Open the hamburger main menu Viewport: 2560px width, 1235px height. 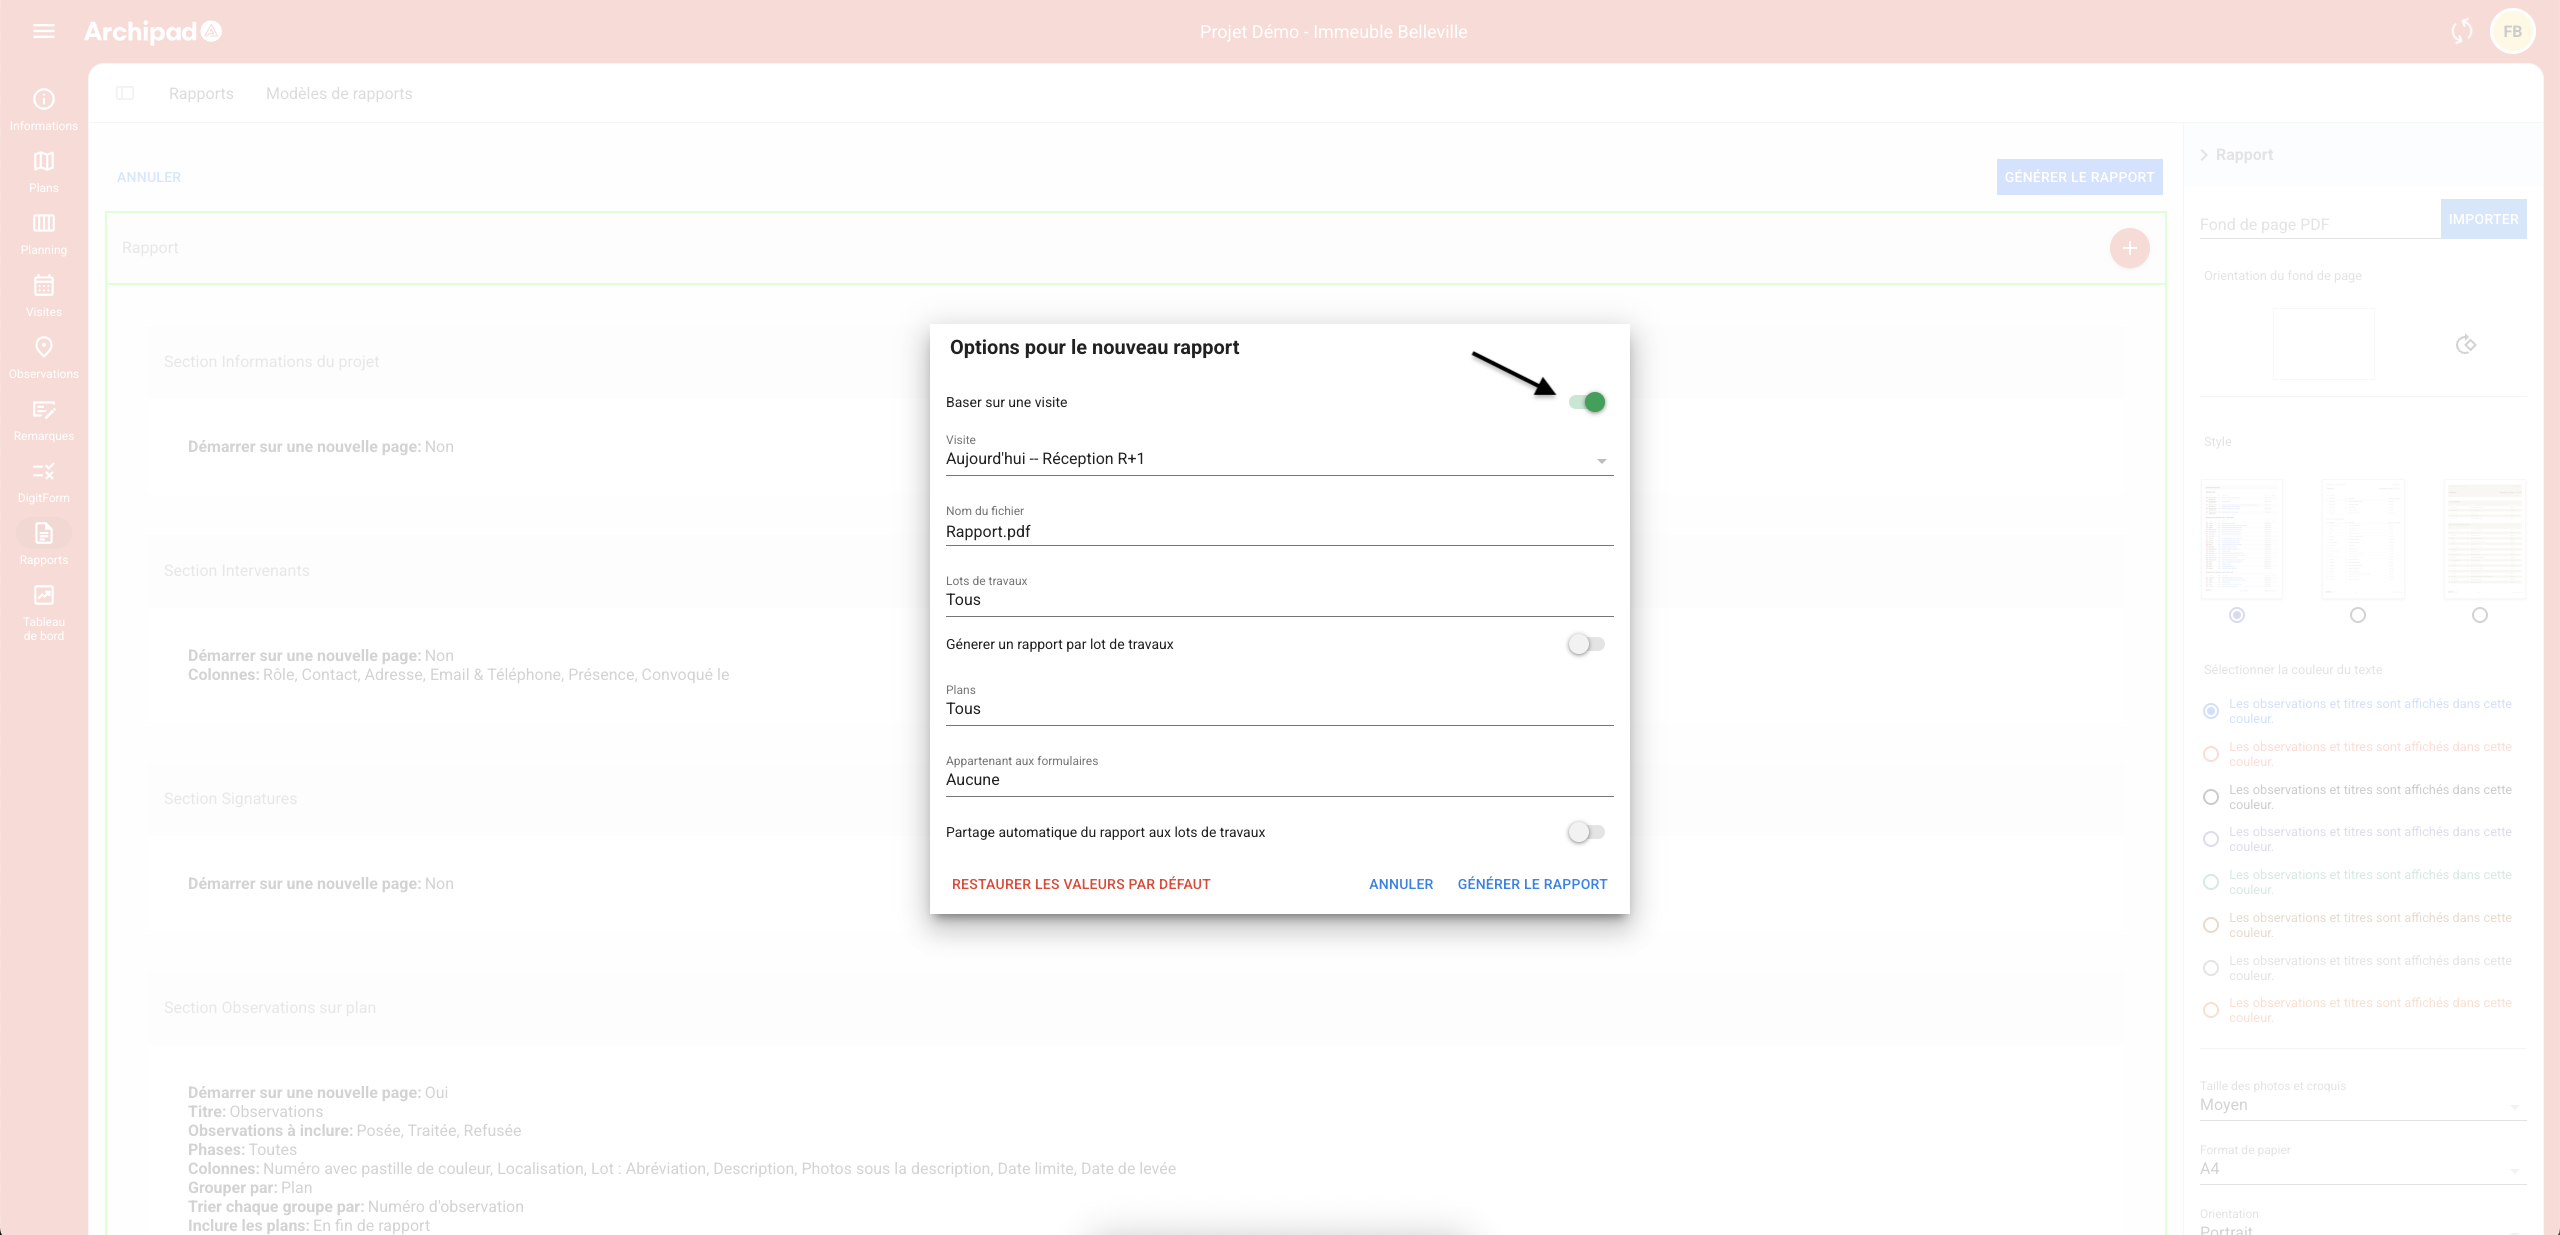[x=43, y=31]
